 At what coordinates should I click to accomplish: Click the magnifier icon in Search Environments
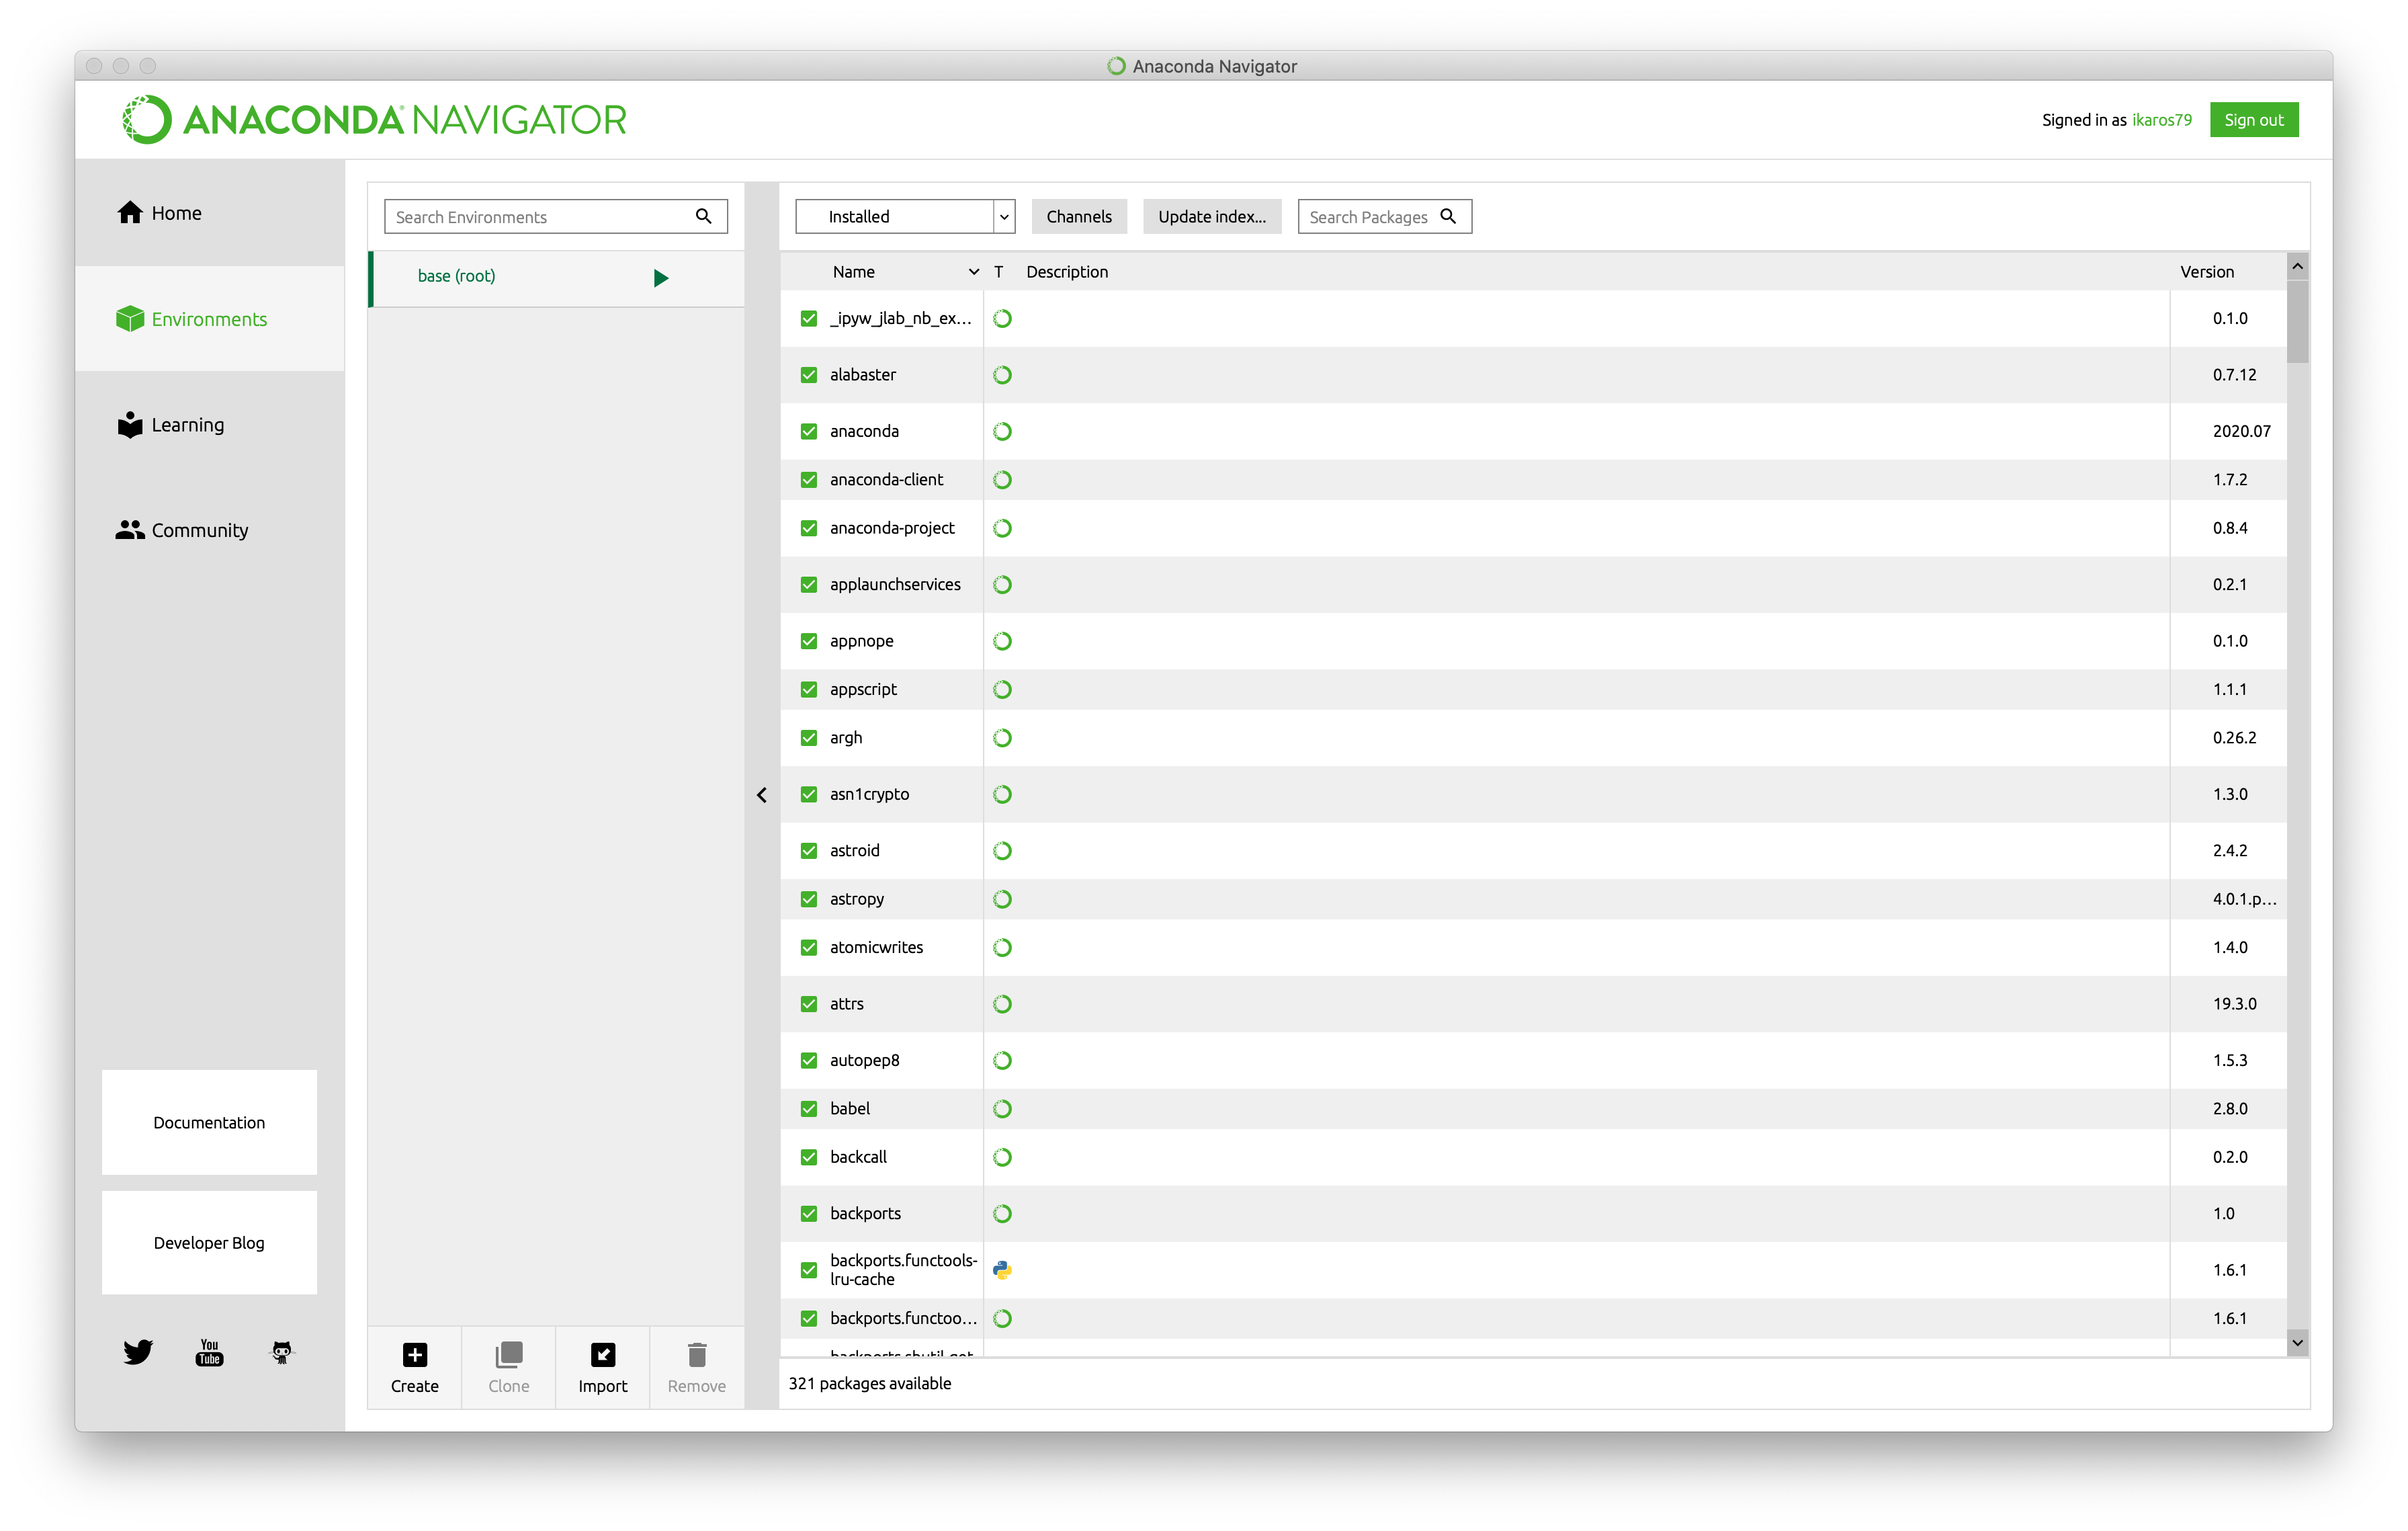pyautogui.click(x=703, y=216)
